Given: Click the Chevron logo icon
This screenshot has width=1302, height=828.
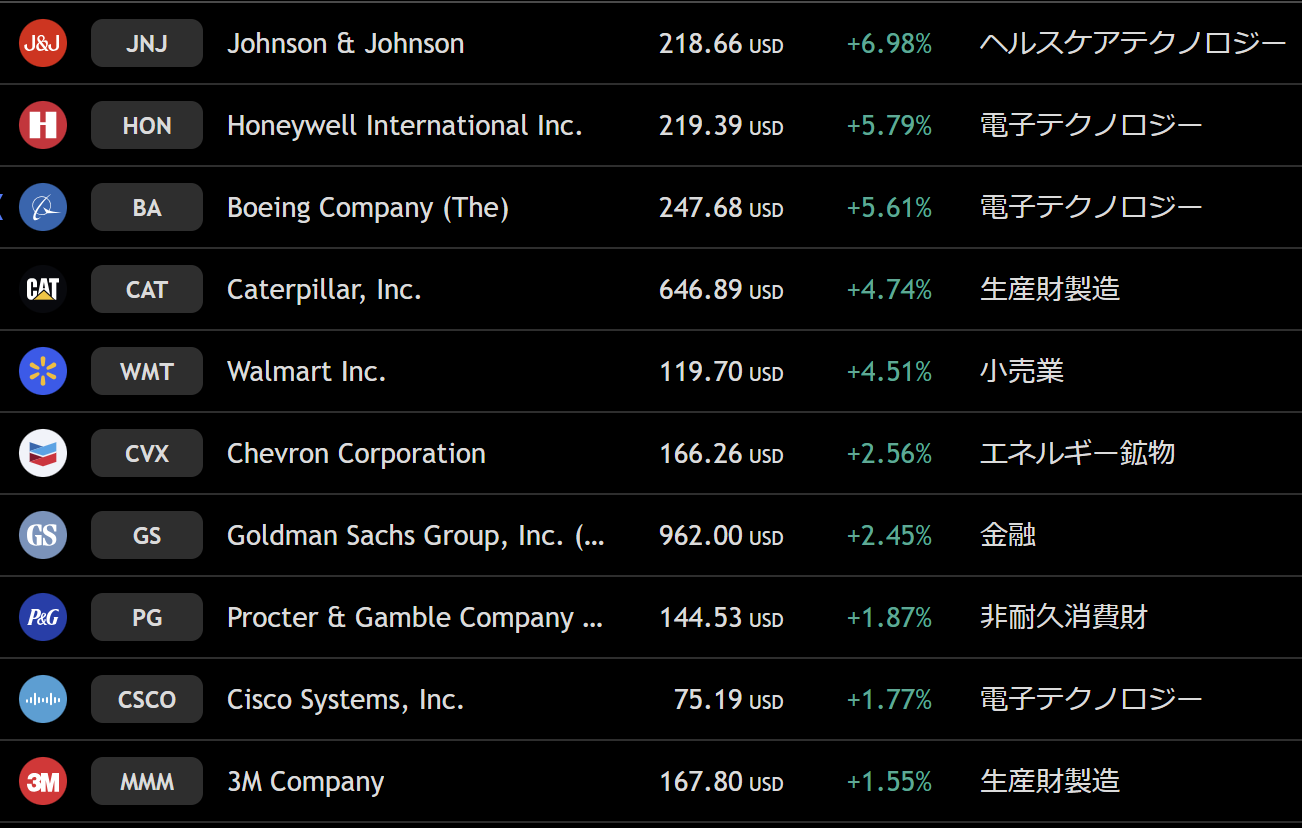Looking at the screenshot, I should tap(43, 454).
